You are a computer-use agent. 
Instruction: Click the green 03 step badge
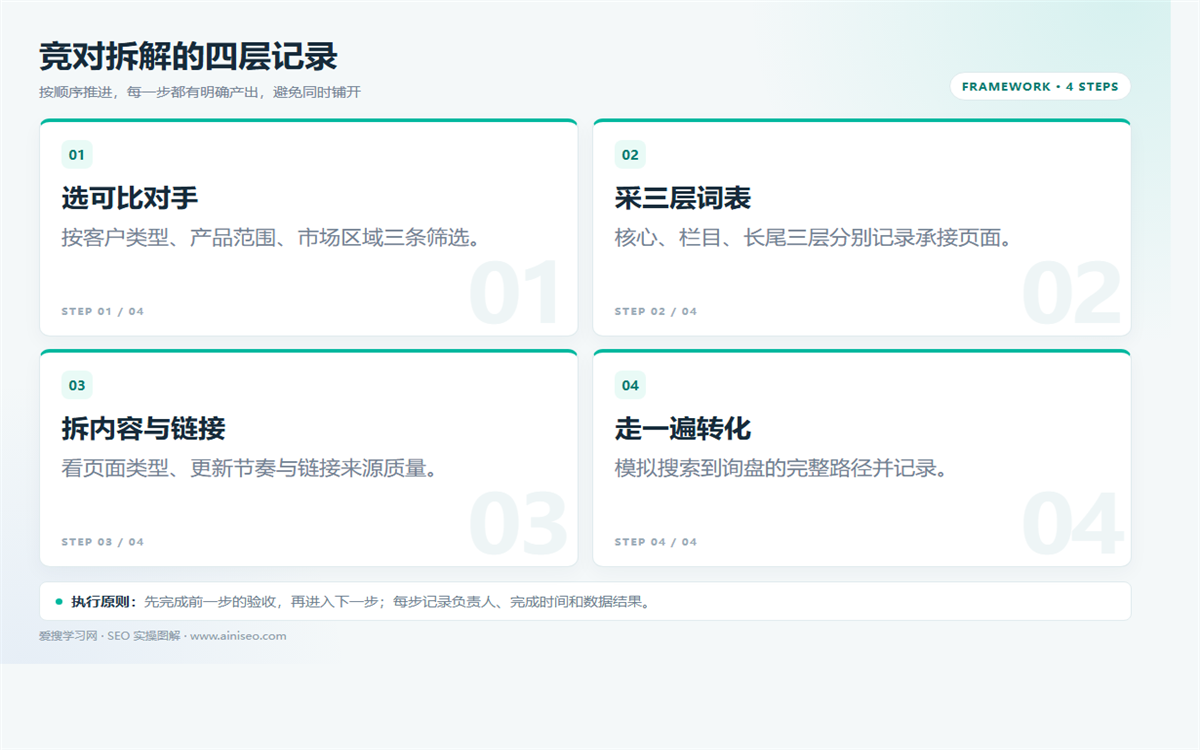click(x=77, y=385)
